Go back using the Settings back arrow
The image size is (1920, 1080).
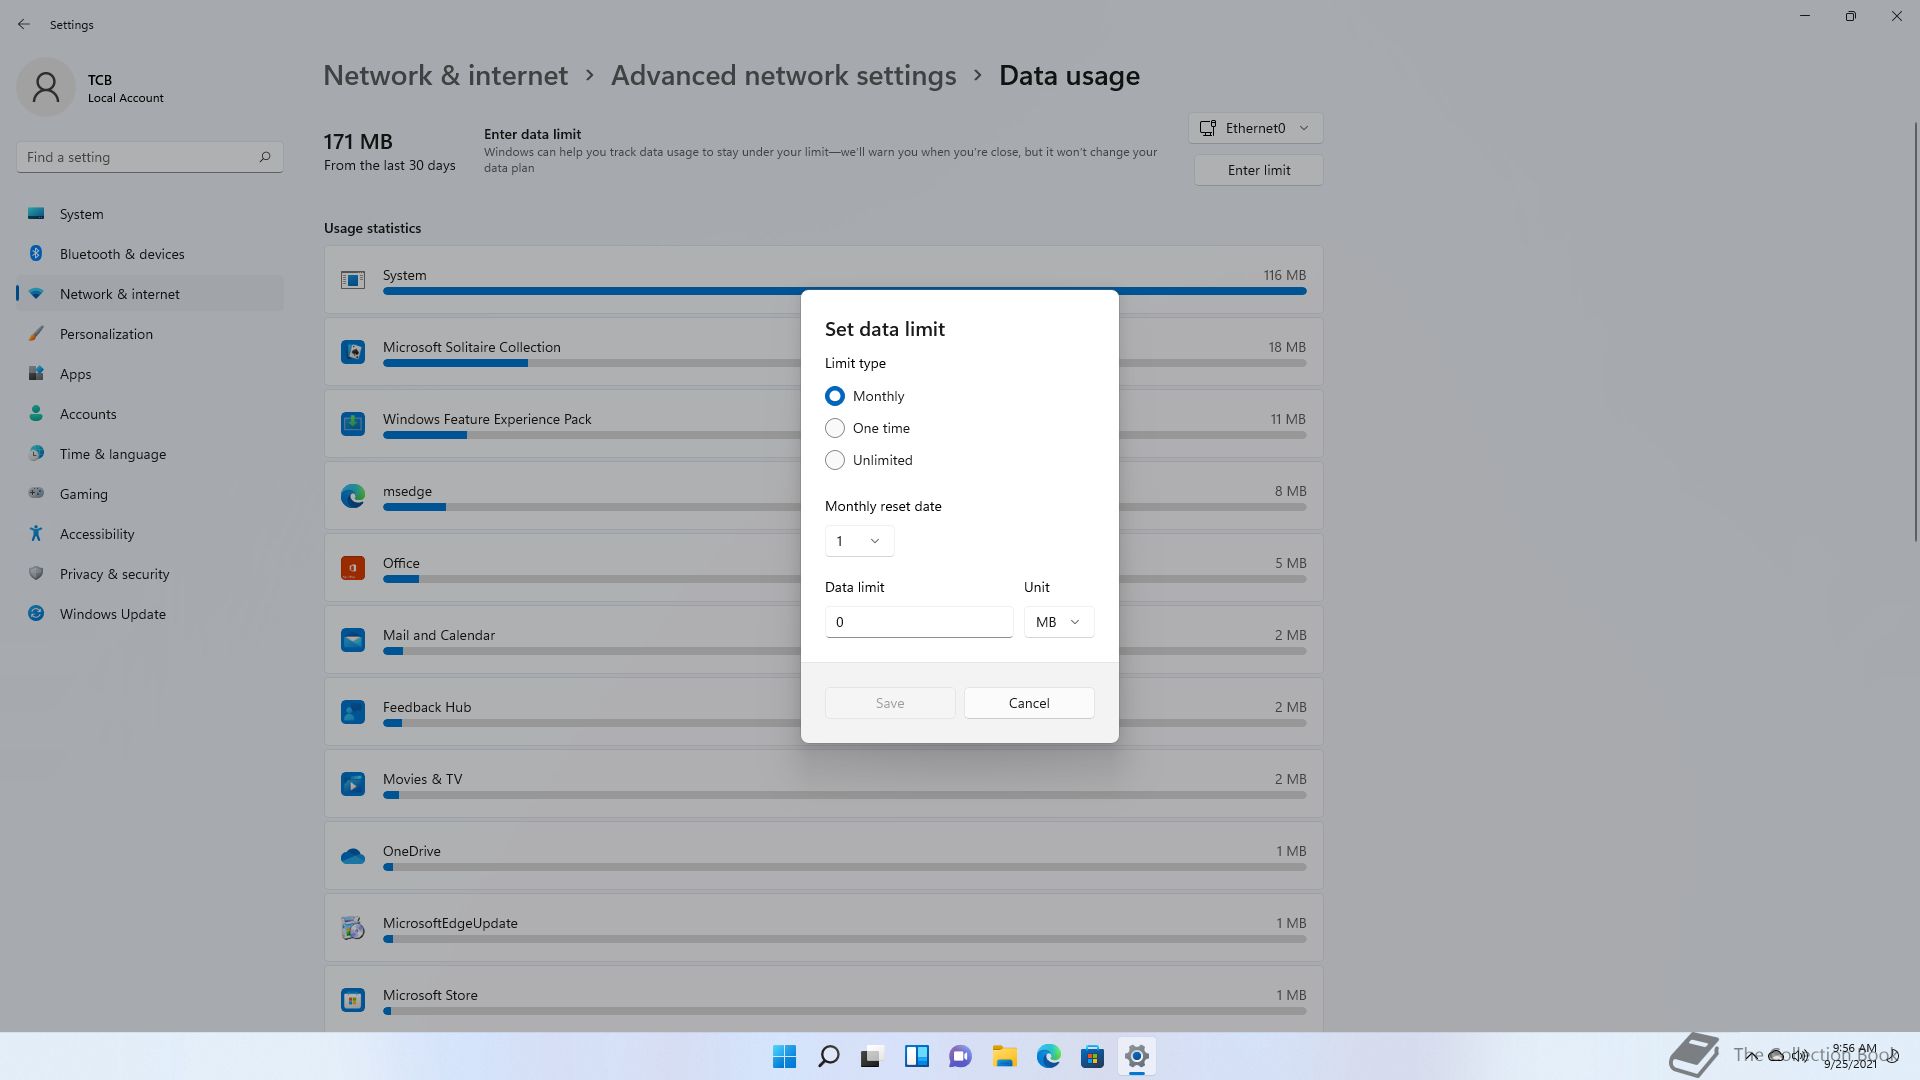coord(24,24)
